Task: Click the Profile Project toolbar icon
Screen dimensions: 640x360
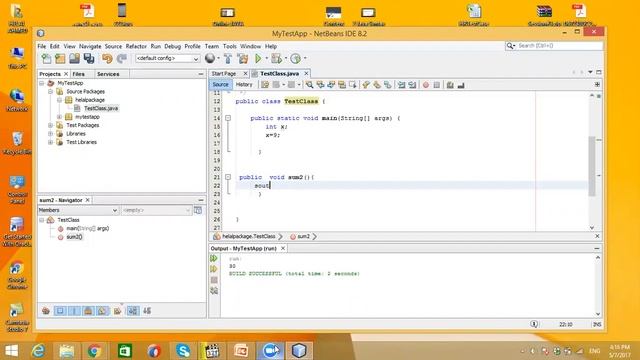Action: click(x=296, y=58)
